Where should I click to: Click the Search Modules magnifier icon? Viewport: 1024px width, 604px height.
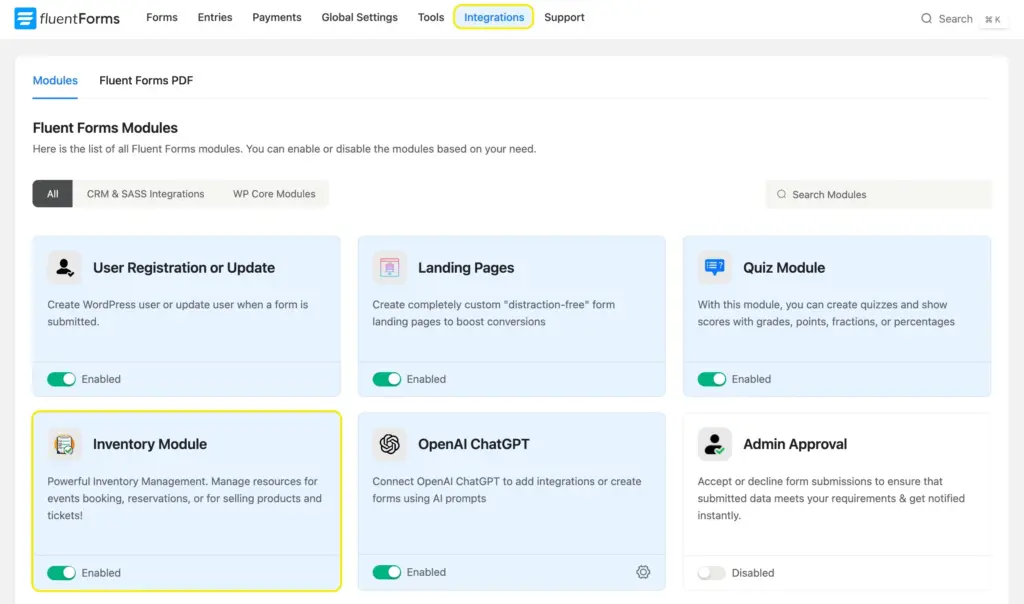point(781,194)
